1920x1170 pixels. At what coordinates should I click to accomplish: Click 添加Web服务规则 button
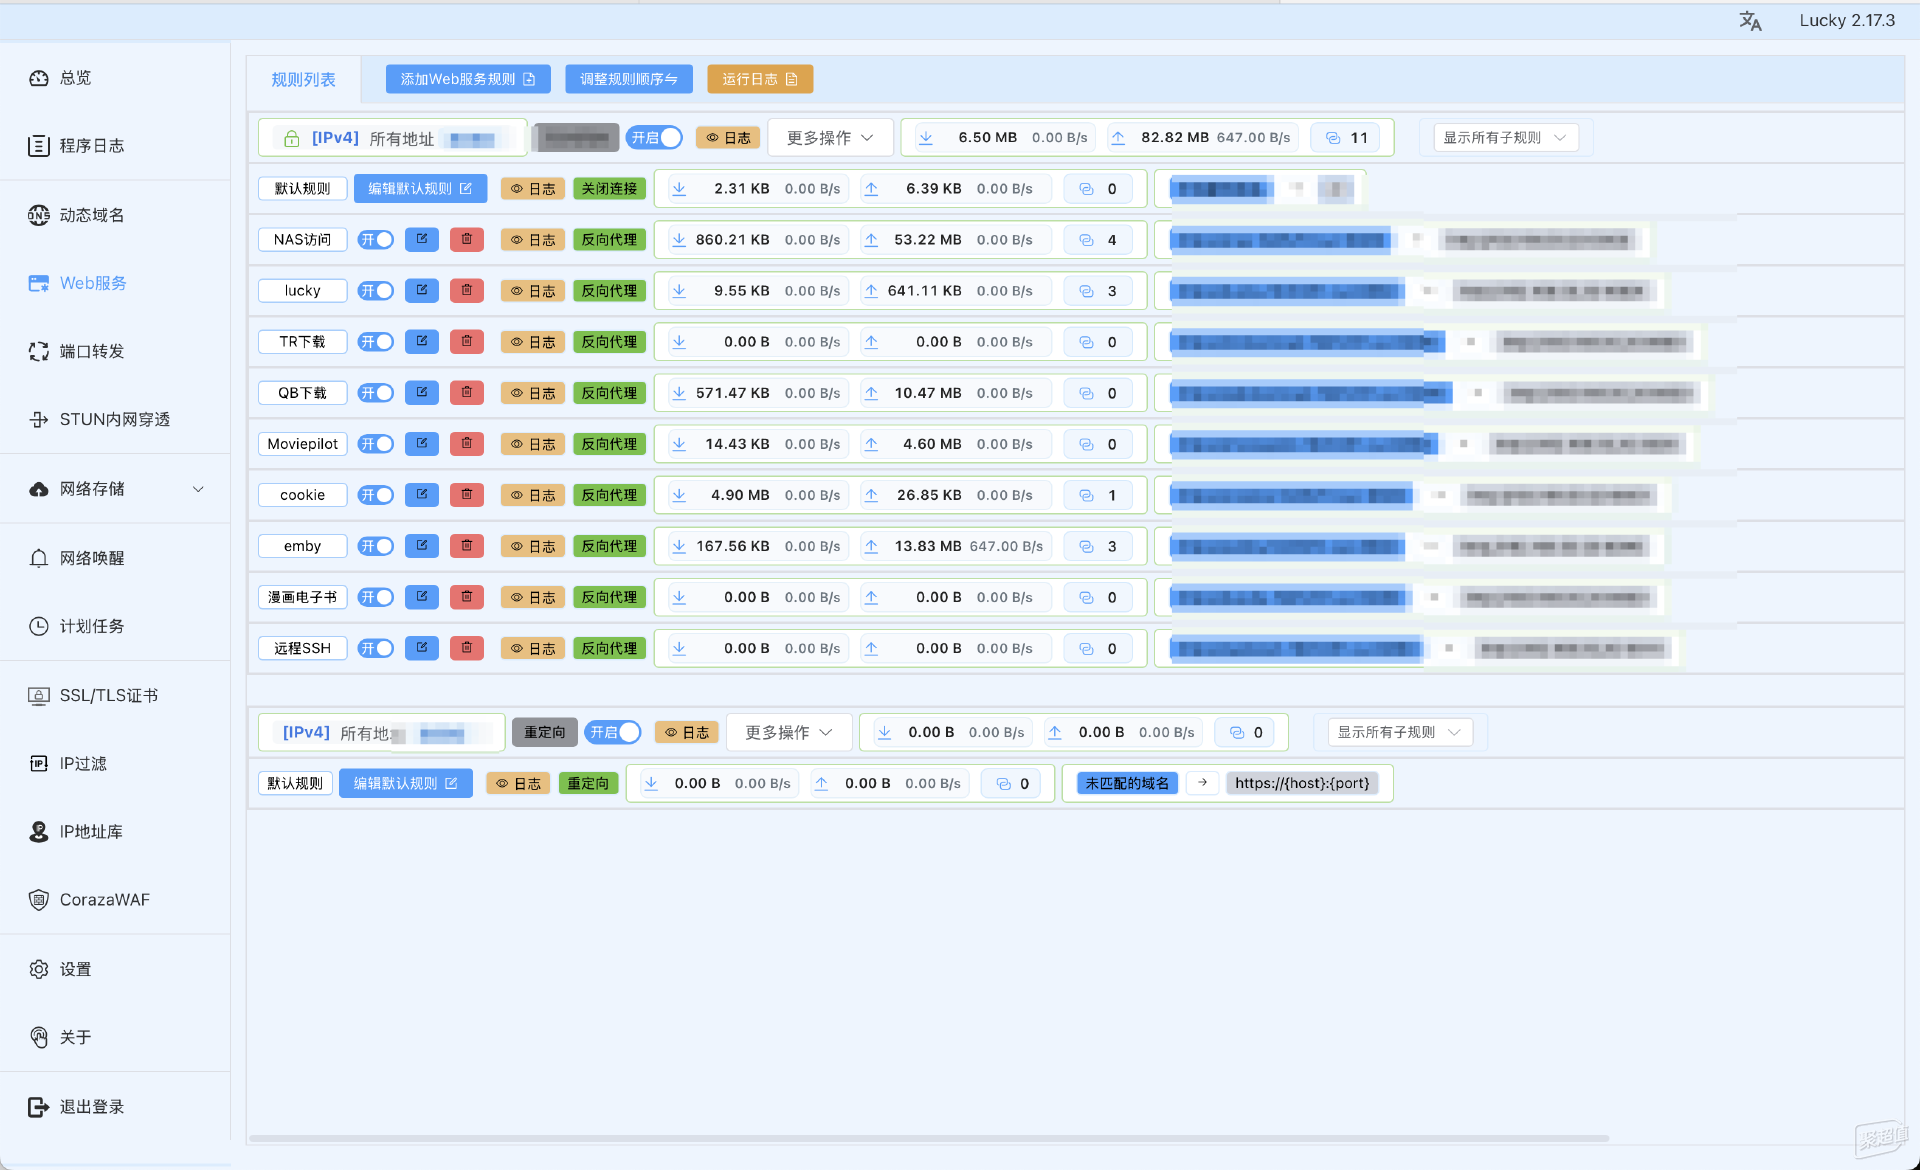coord(468,79)
